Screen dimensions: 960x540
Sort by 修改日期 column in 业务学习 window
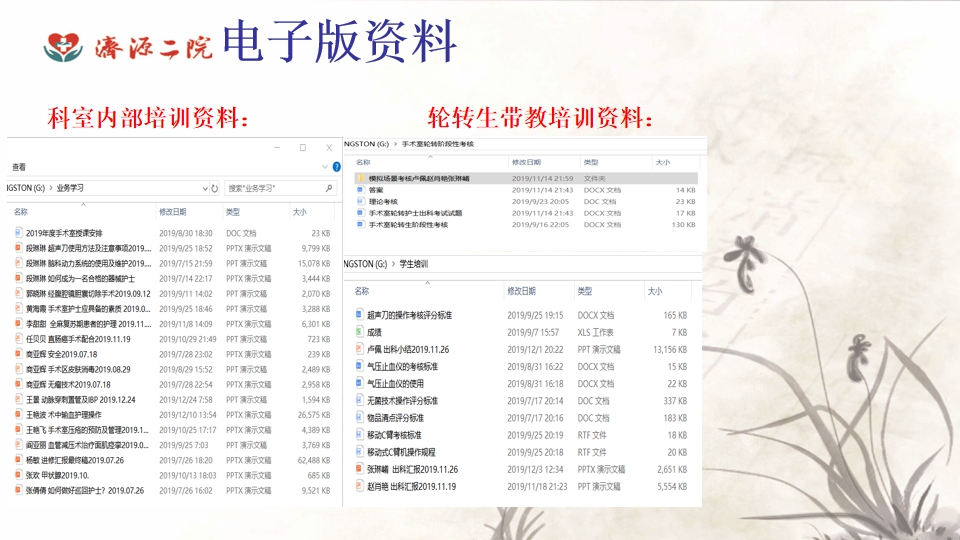pyautogui.click(x=172, y=212)
